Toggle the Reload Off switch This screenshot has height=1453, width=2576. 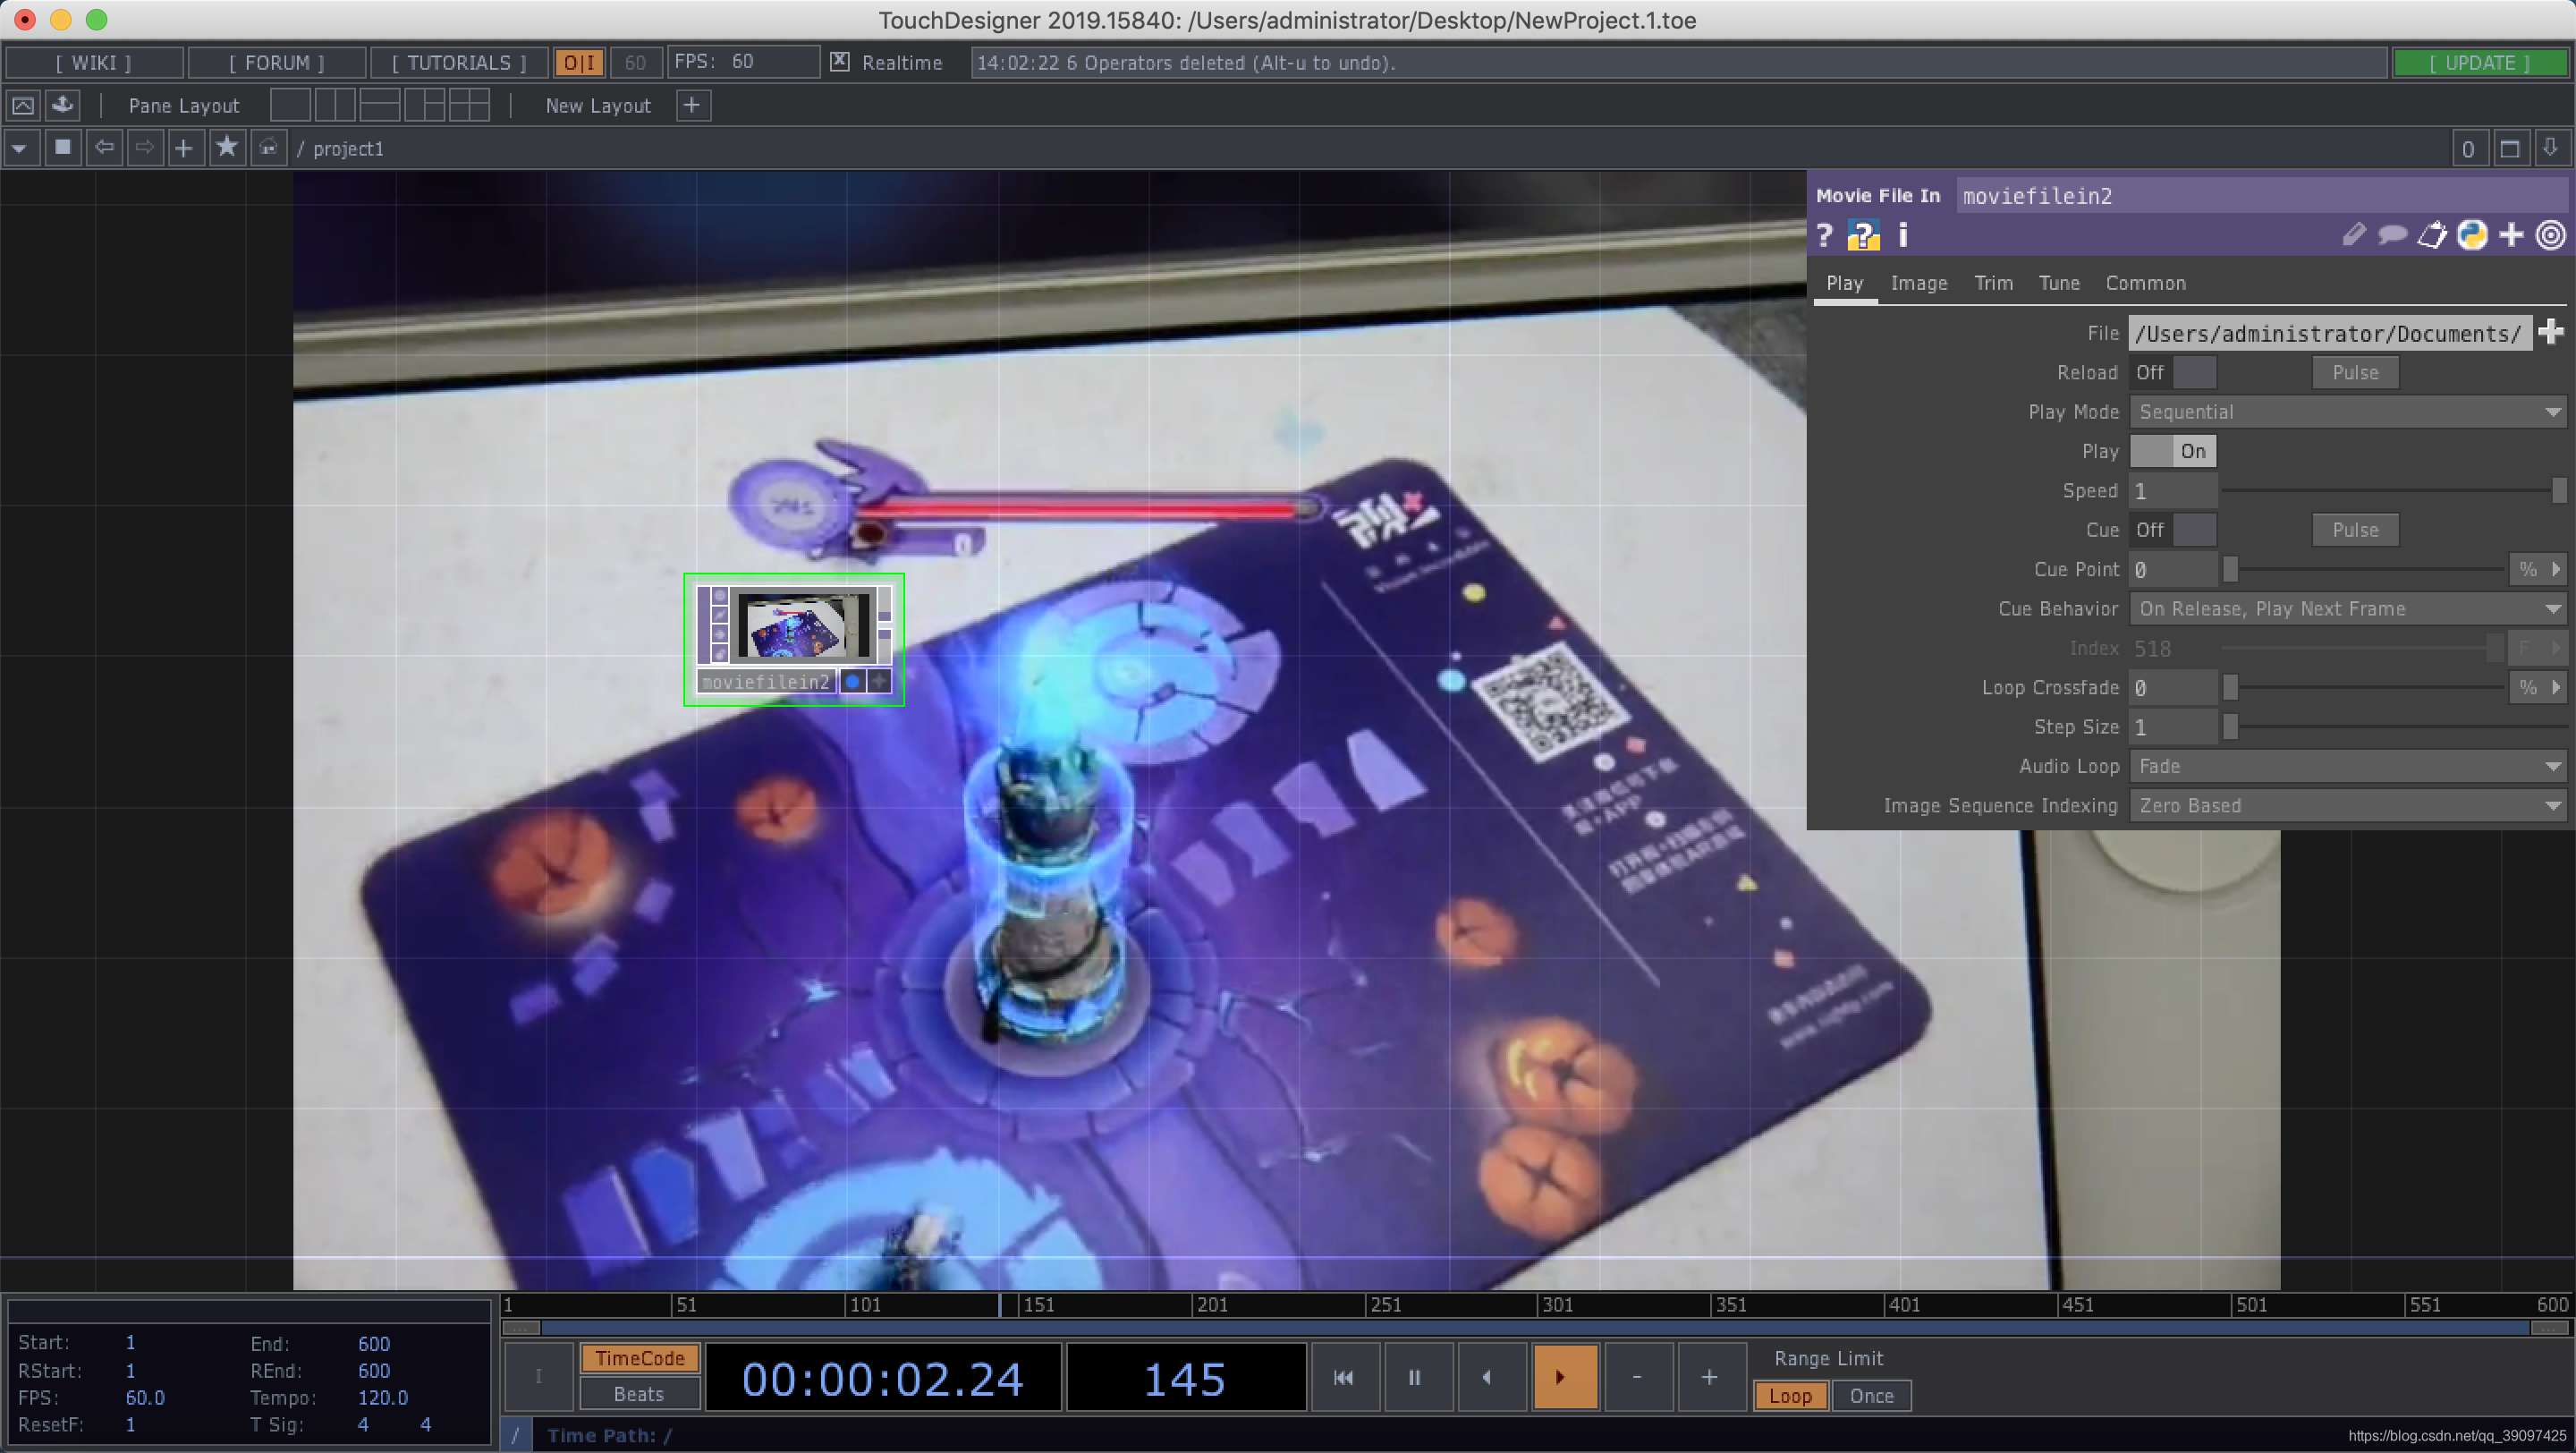[2173, 372]
